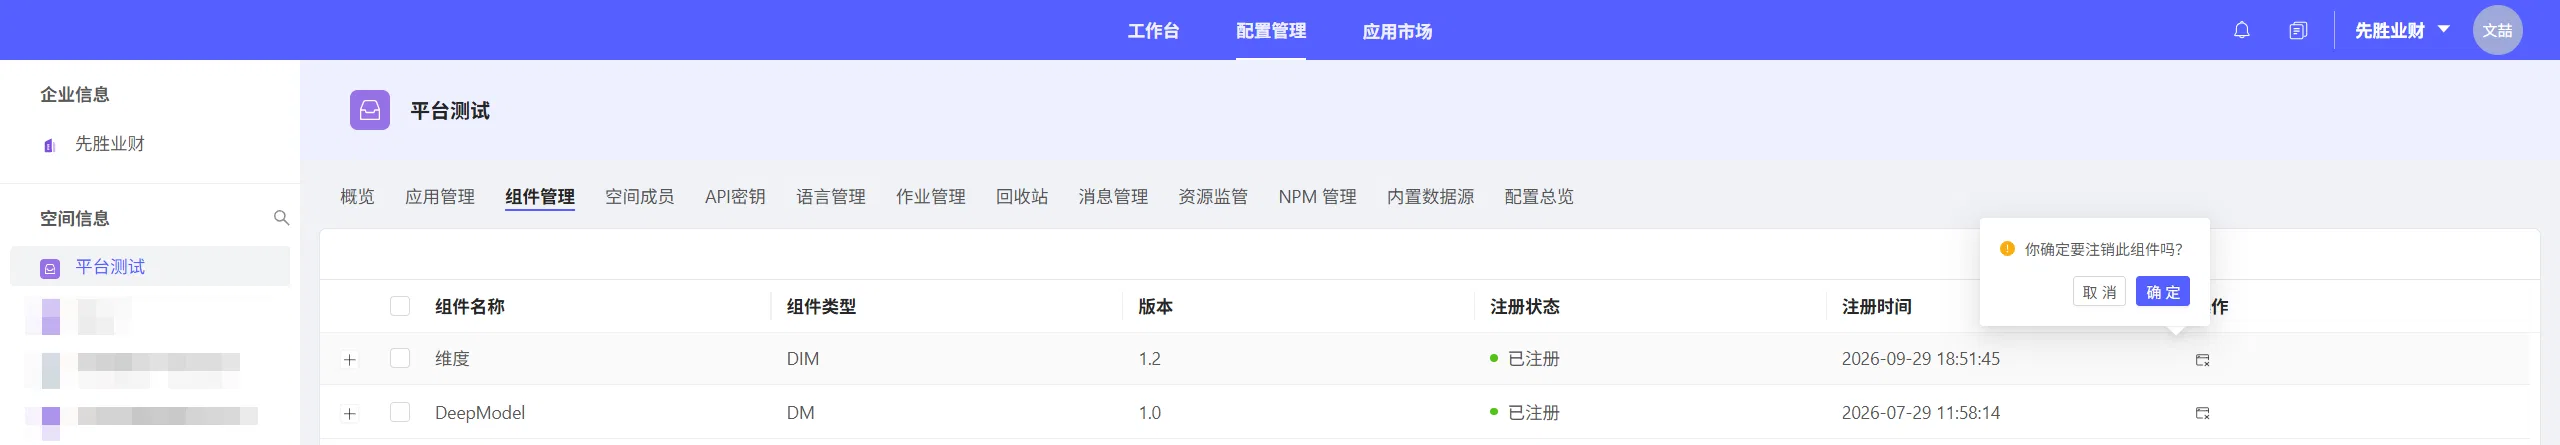
Task: Switch to the 应用管理 tab
Action: click(x=440, y=197)
